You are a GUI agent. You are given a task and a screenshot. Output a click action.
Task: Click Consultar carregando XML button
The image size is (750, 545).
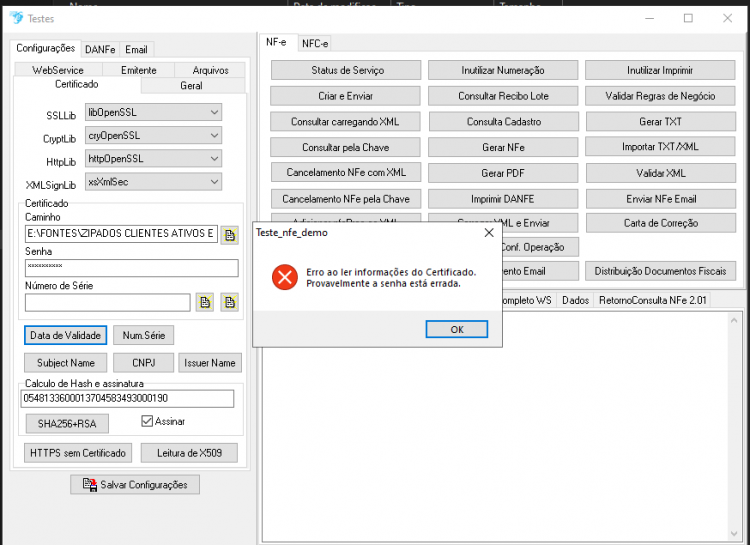point(345,122)
